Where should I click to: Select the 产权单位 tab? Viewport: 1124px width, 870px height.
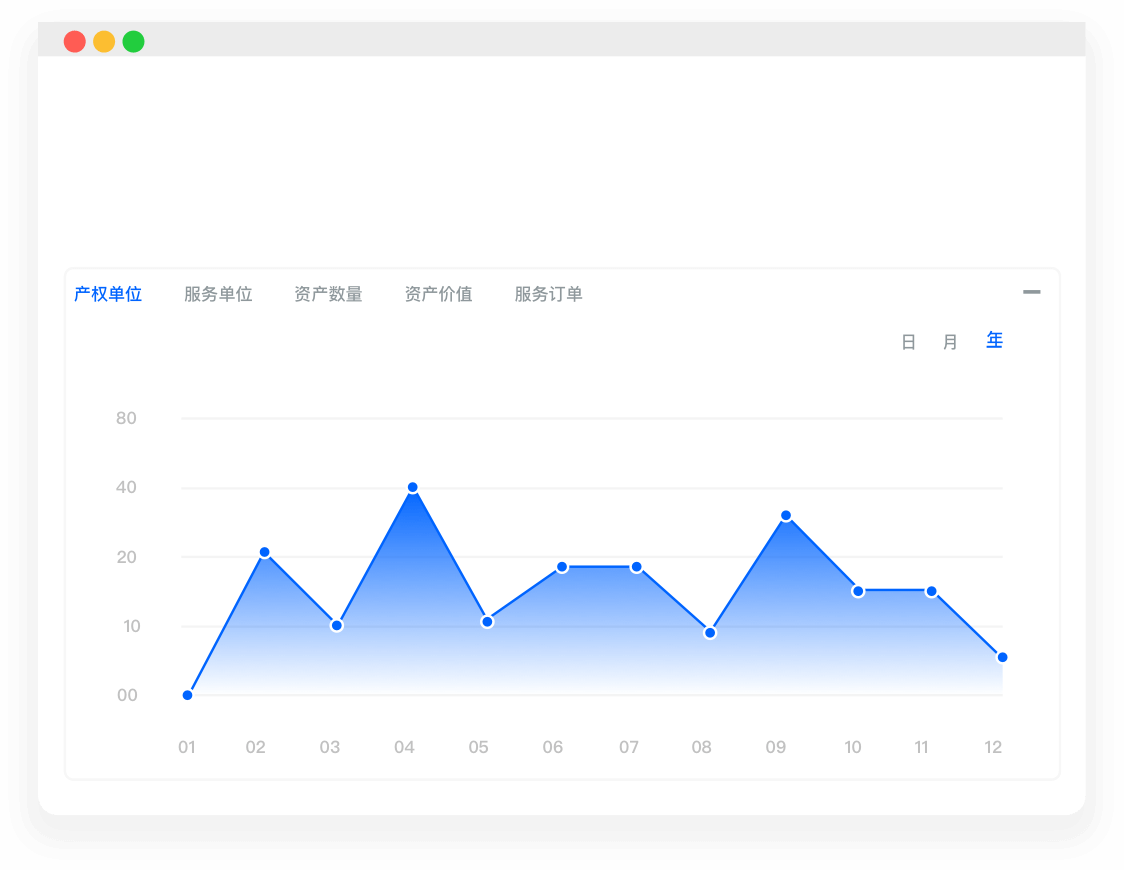108,294
